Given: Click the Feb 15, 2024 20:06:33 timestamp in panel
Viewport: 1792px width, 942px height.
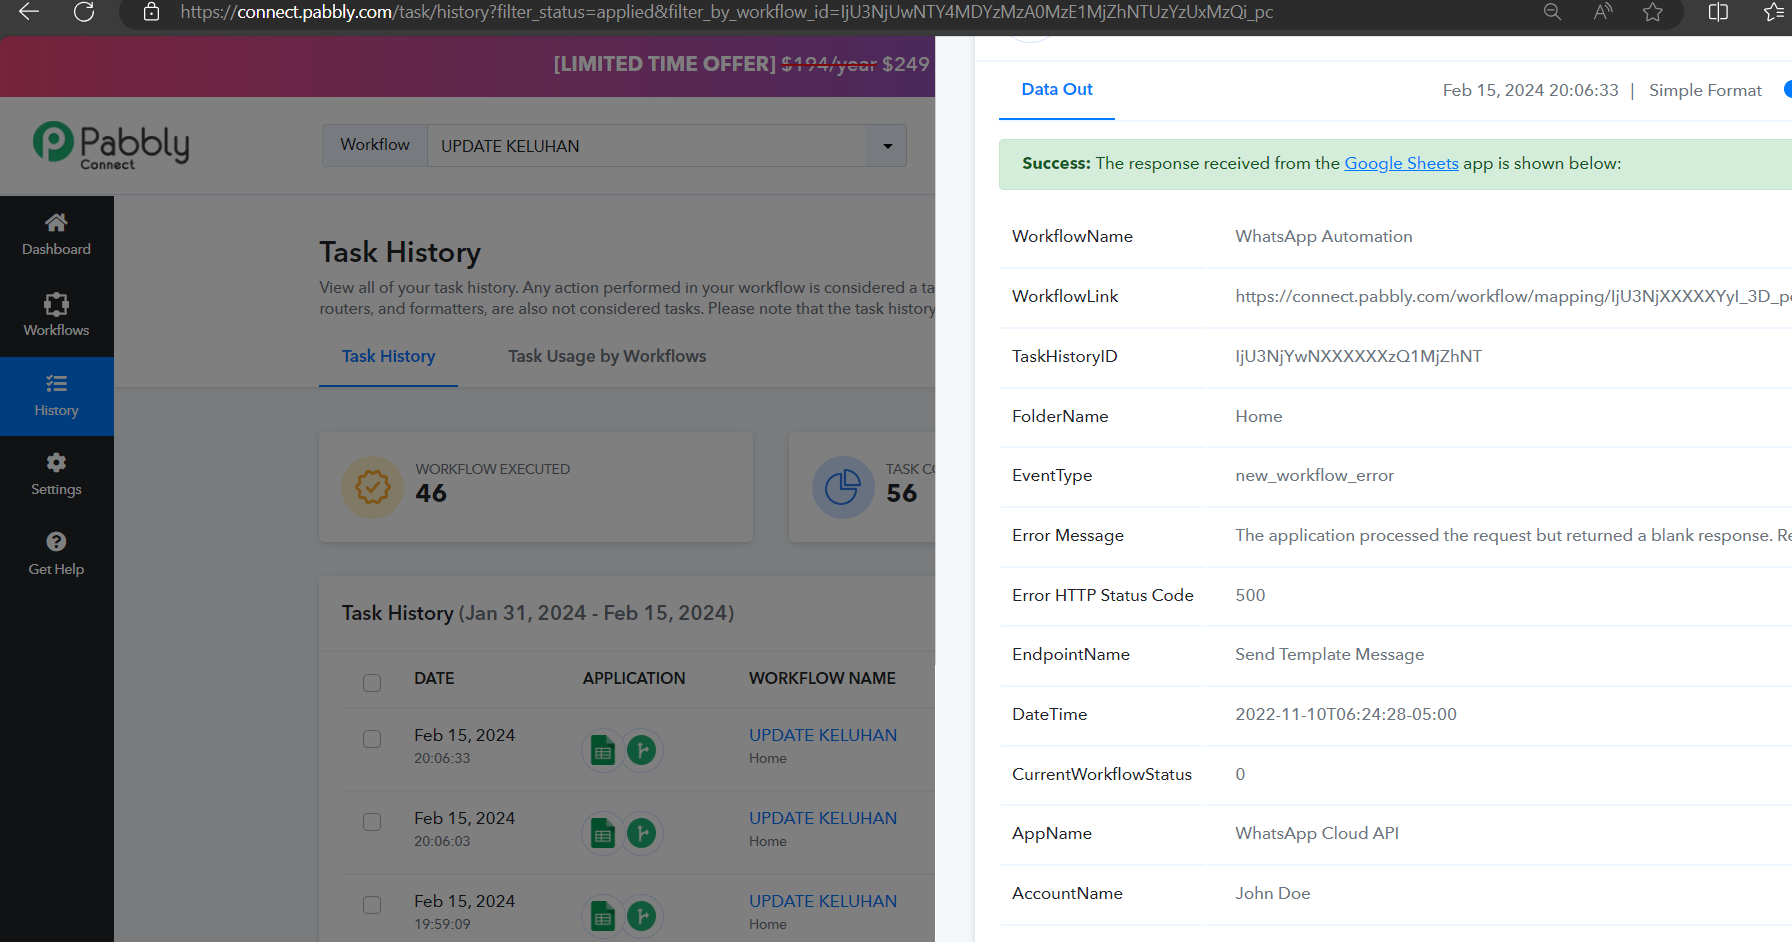Looking at the screenshot, I should pos(1530,90).
